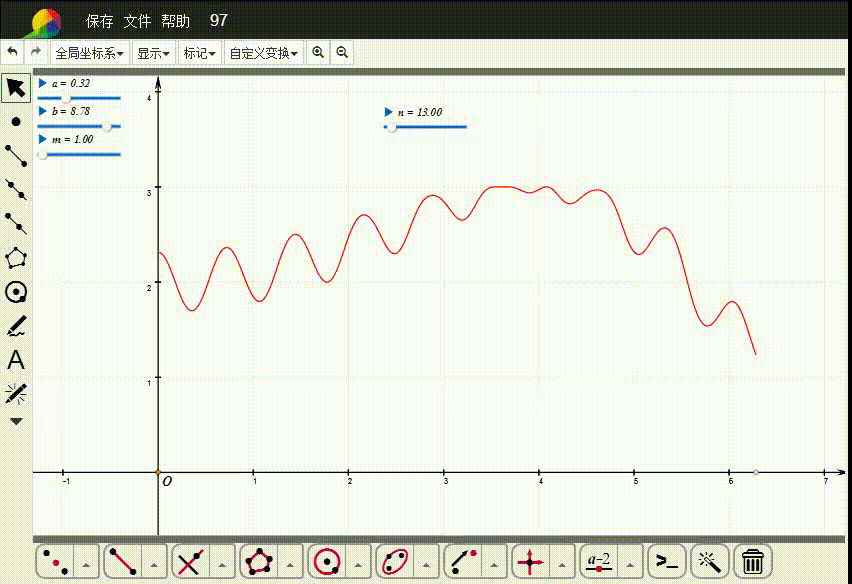
Task: Expand the bottom points tool options
Action: pyautogui.click(x=86, y=564)
